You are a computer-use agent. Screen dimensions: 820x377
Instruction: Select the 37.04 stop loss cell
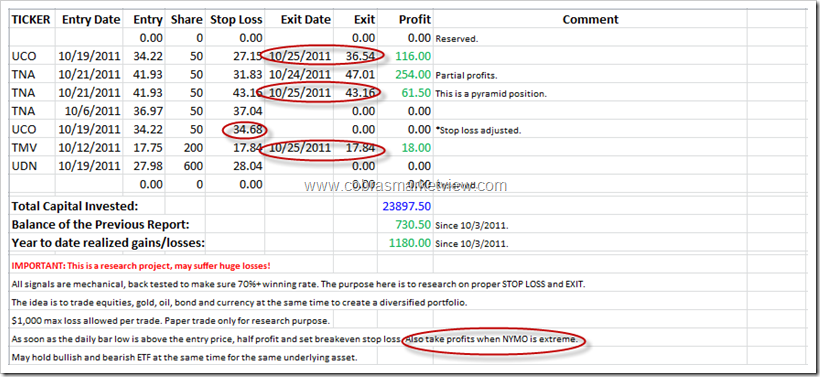[x=248, y=111]
